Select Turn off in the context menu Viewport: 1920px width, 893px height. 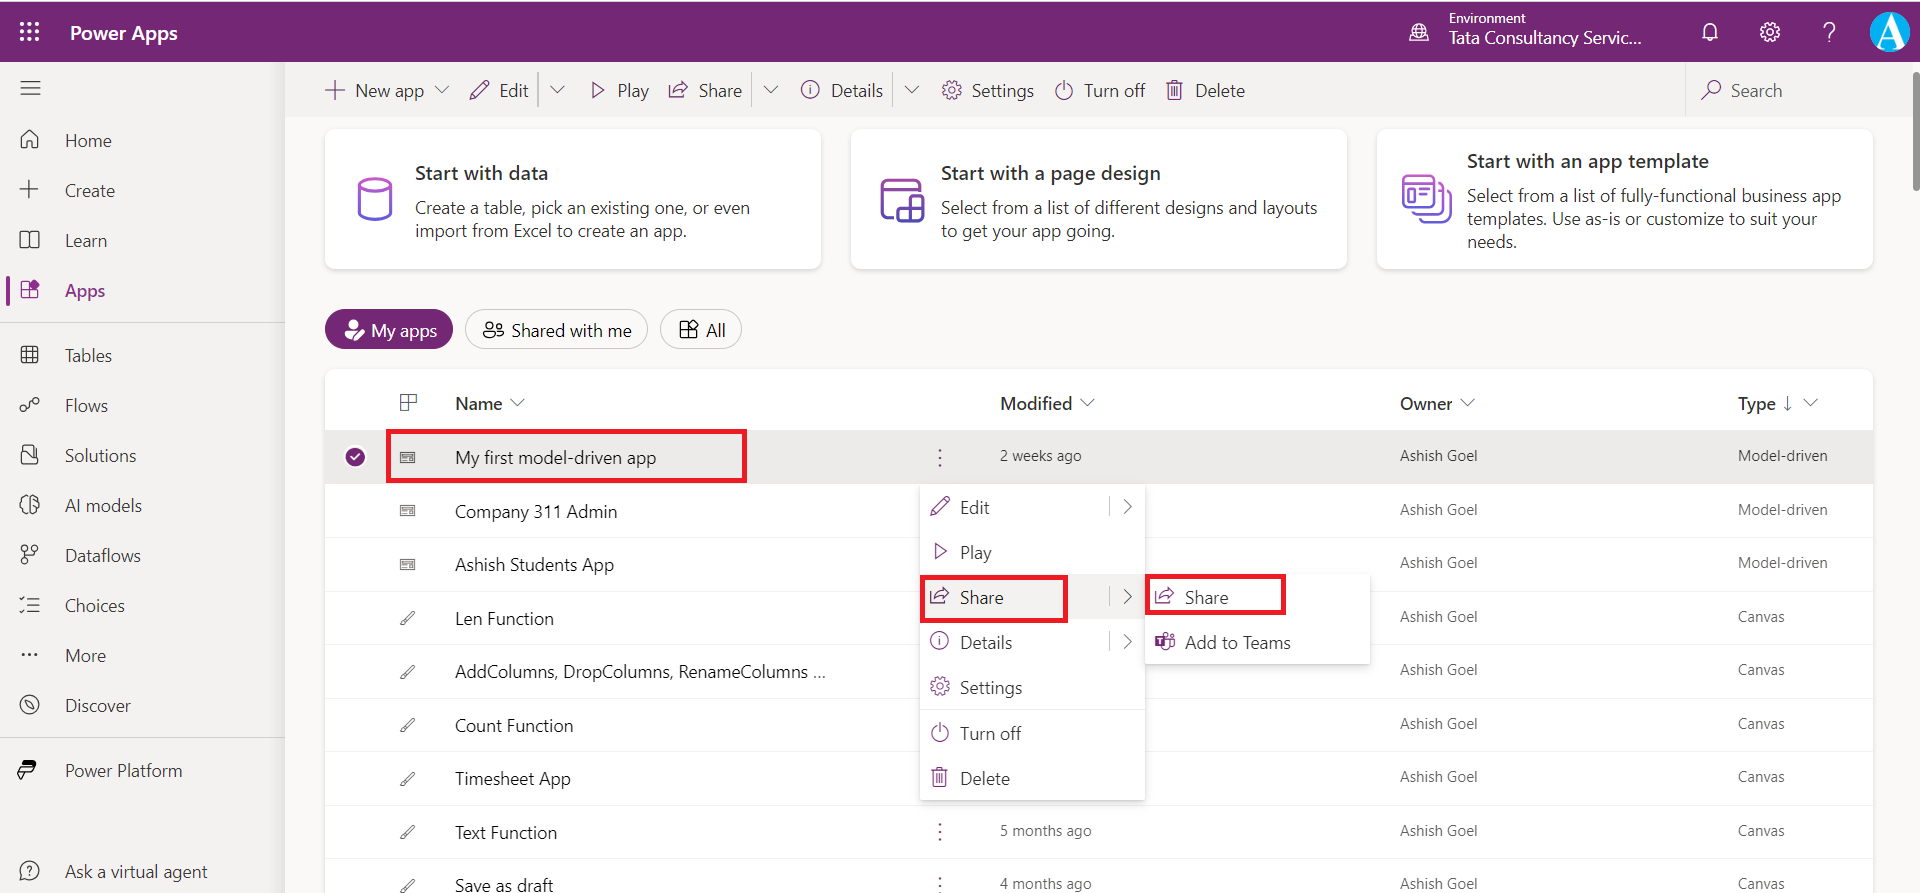[x=990, y=734]
